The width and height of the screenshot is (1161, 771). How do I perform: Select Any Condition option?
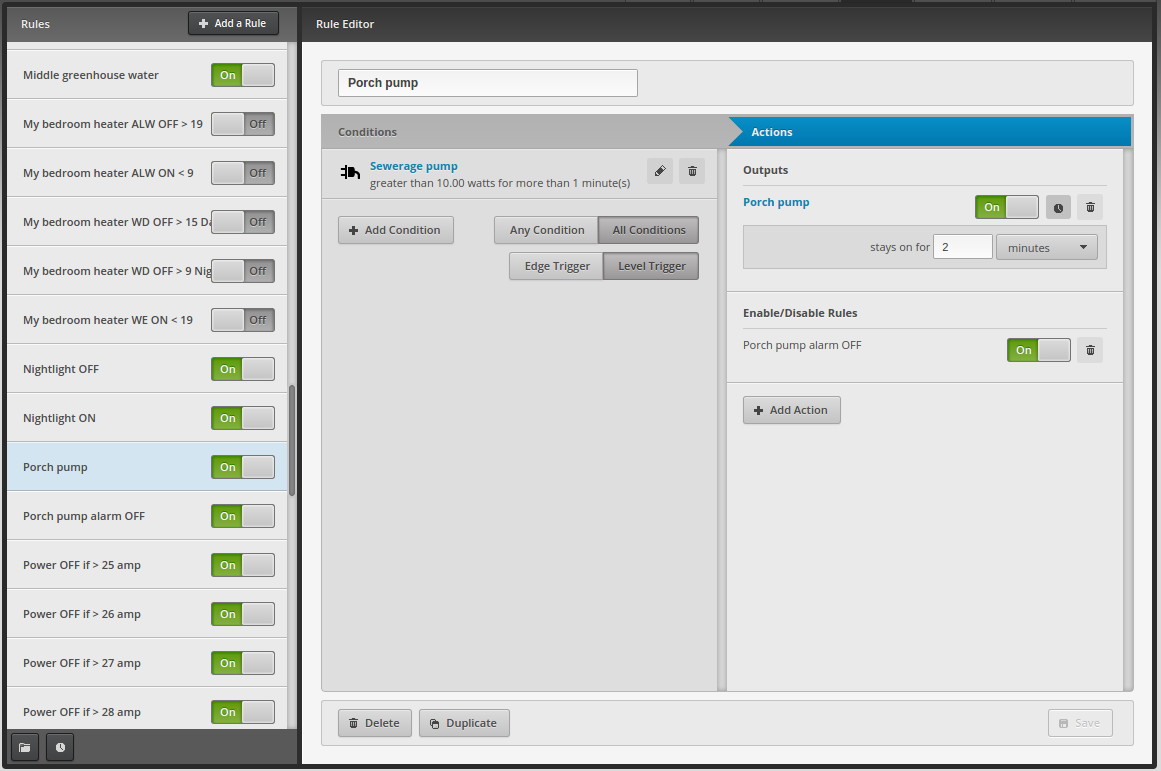click(546, 230)
